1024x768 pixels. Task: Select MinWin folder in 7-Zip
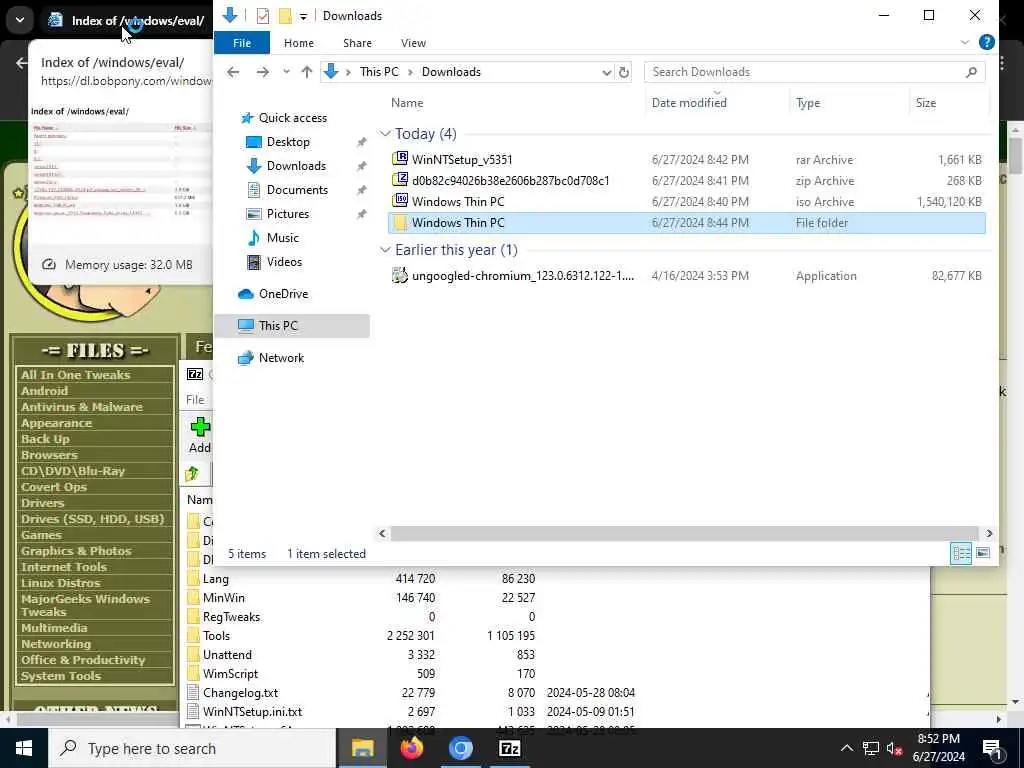[x=224, y=598]
